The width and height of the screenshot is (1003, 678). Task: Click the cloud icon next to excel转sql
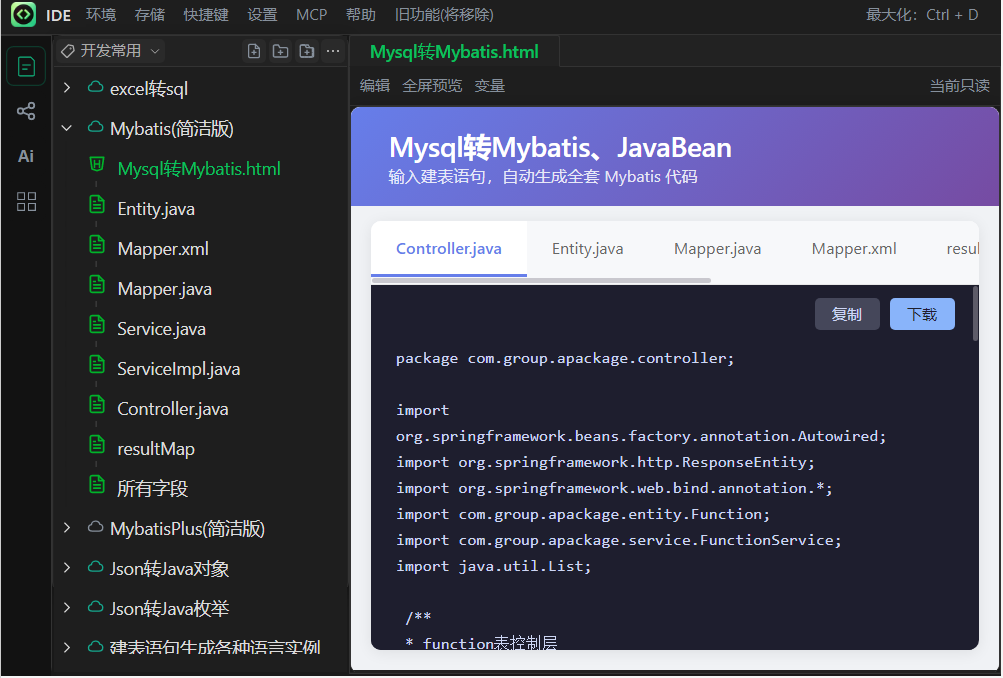click(95, 87)
